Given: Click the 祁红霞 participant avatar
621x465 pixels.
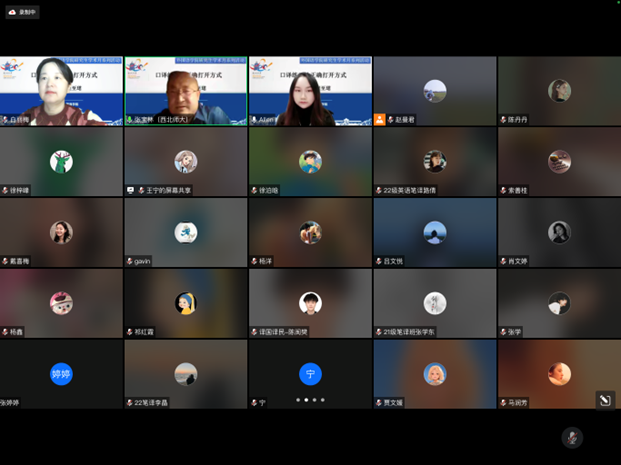Looking at the screenshot, I should coord(185,302).
